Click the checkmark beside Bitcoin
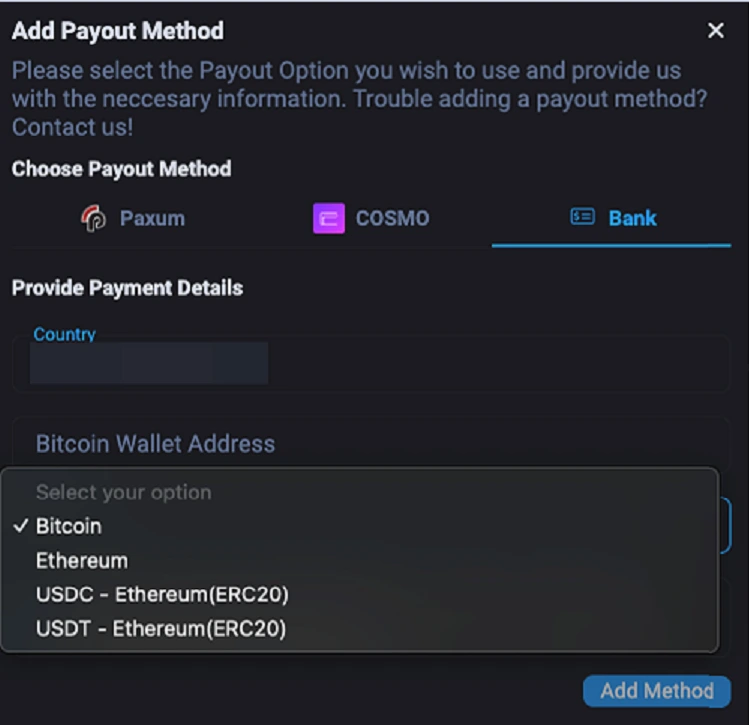 pos(21,526)
